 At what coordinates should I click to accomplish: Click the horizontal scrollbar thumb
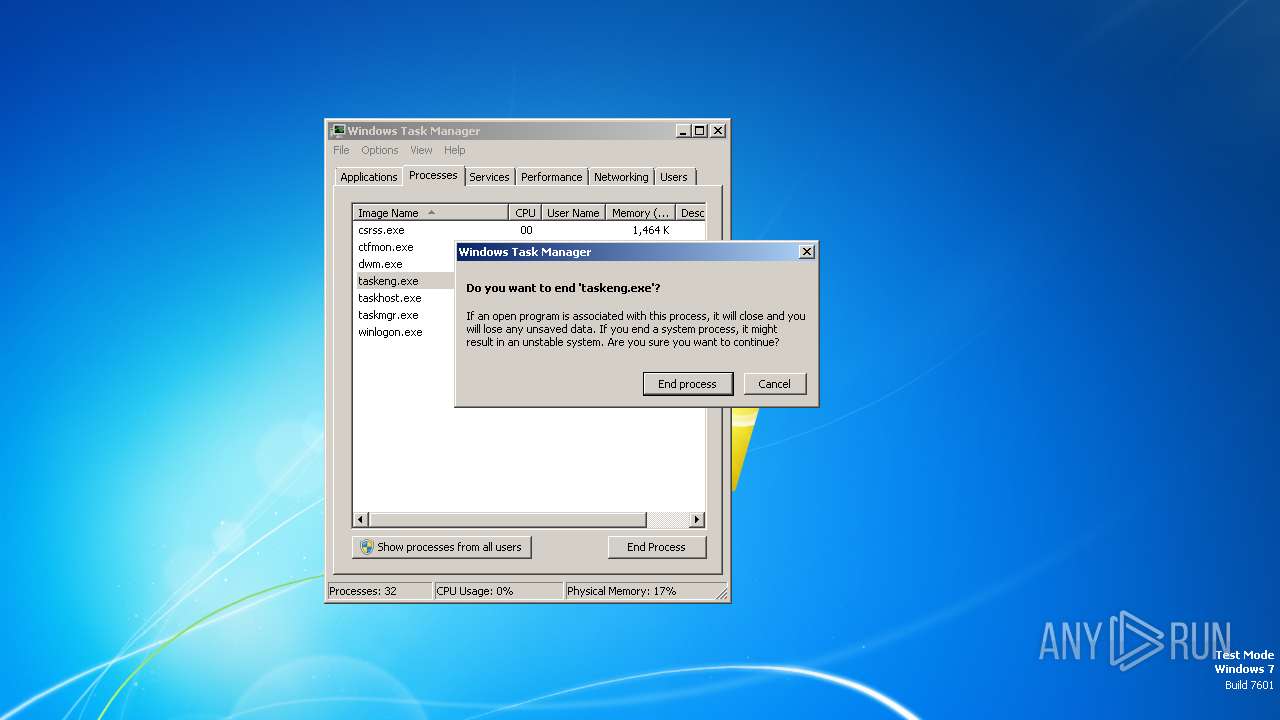tap(508, 520)
